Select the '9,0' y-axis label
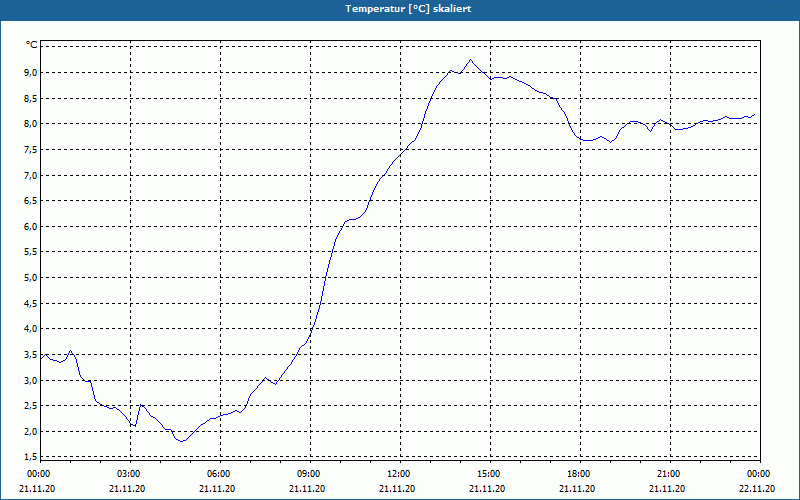 pyautogui.click(x=32, y=72)
